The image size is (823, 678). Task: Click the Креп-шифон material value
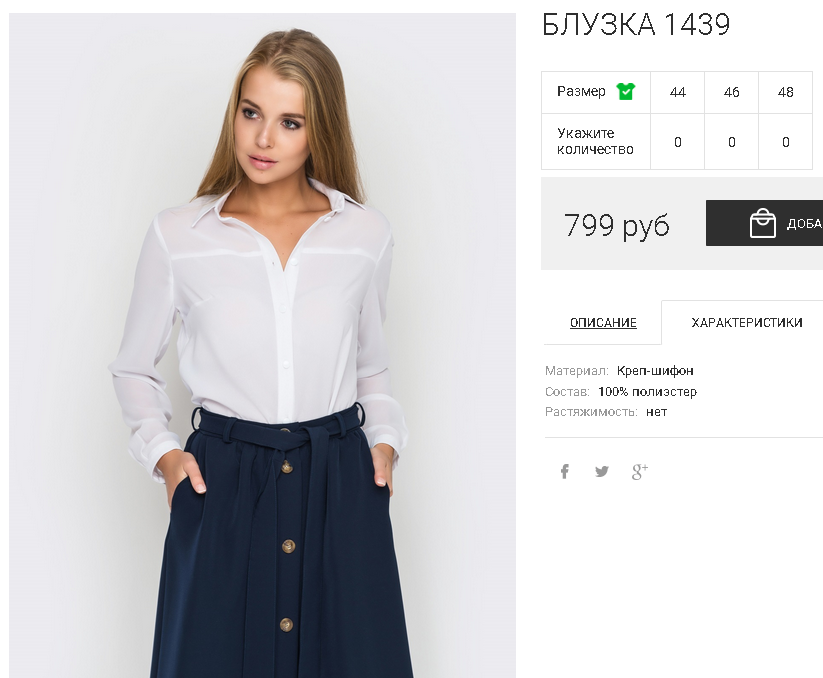655,370
